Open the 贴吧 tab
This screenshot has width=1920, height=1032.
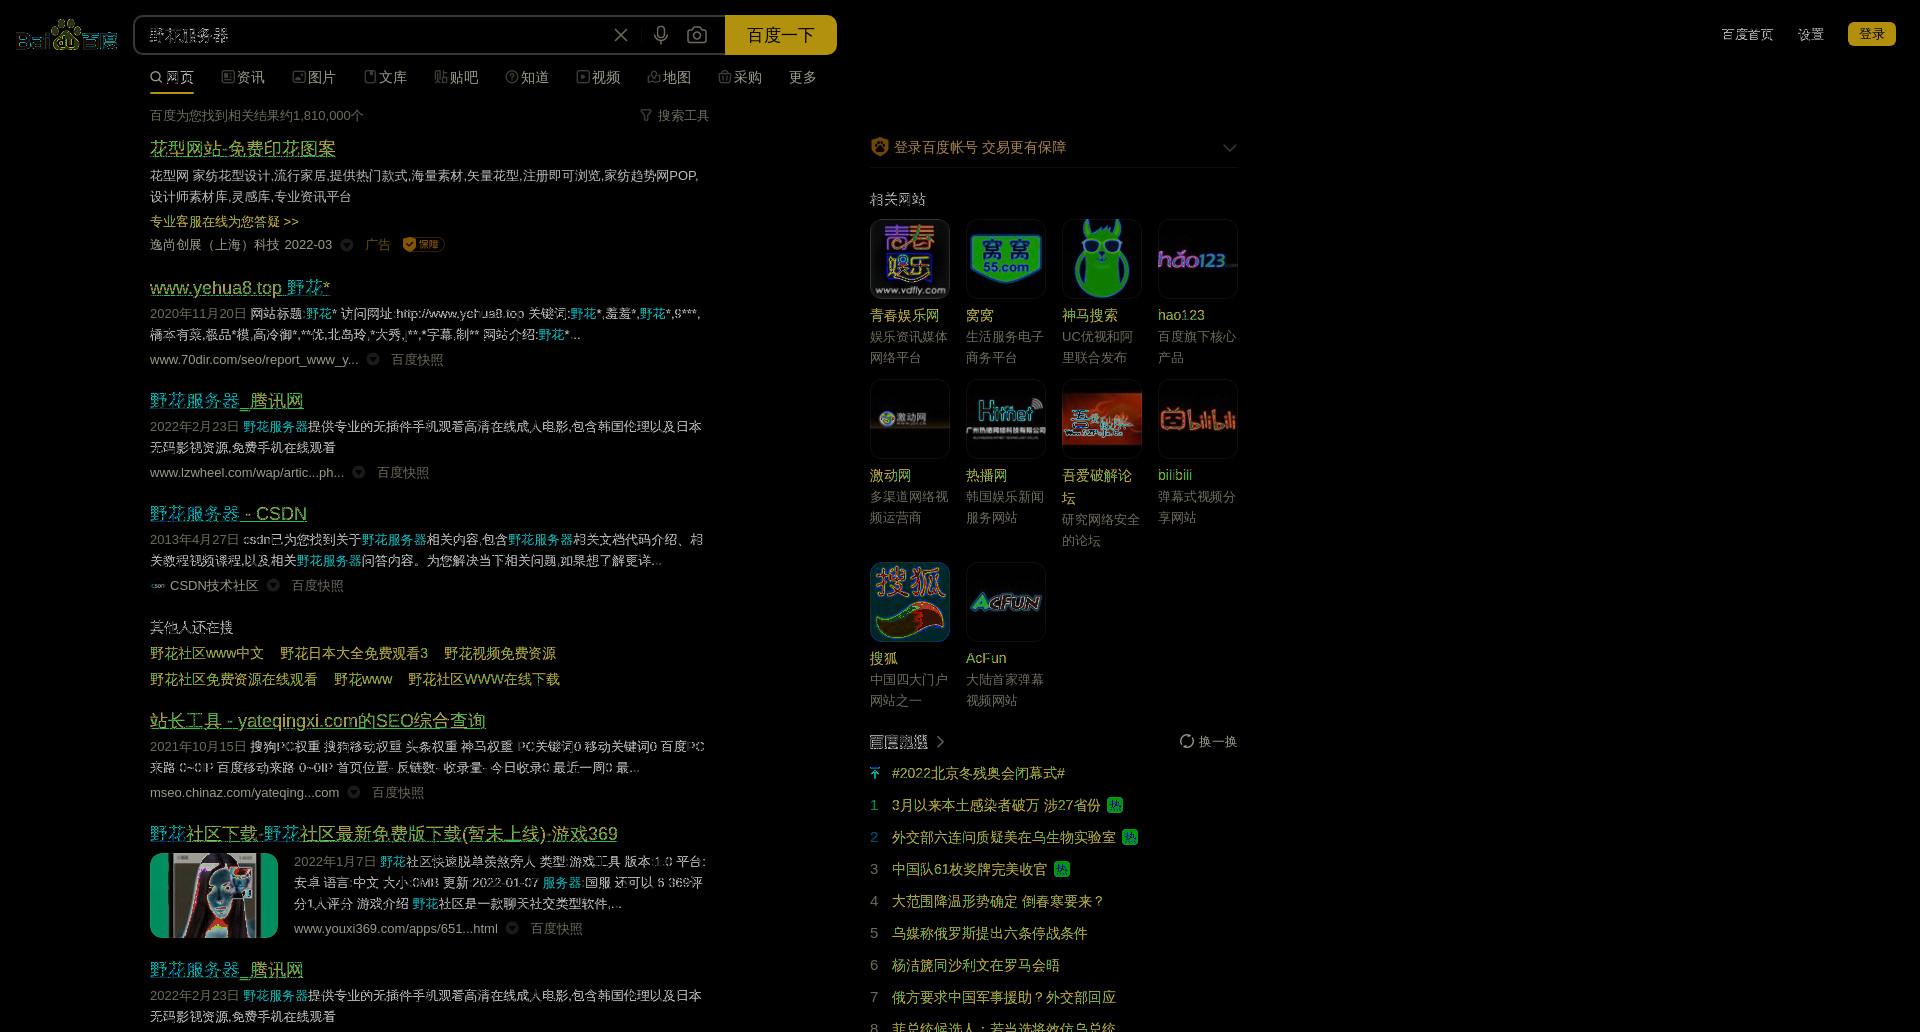pos(456,77)
